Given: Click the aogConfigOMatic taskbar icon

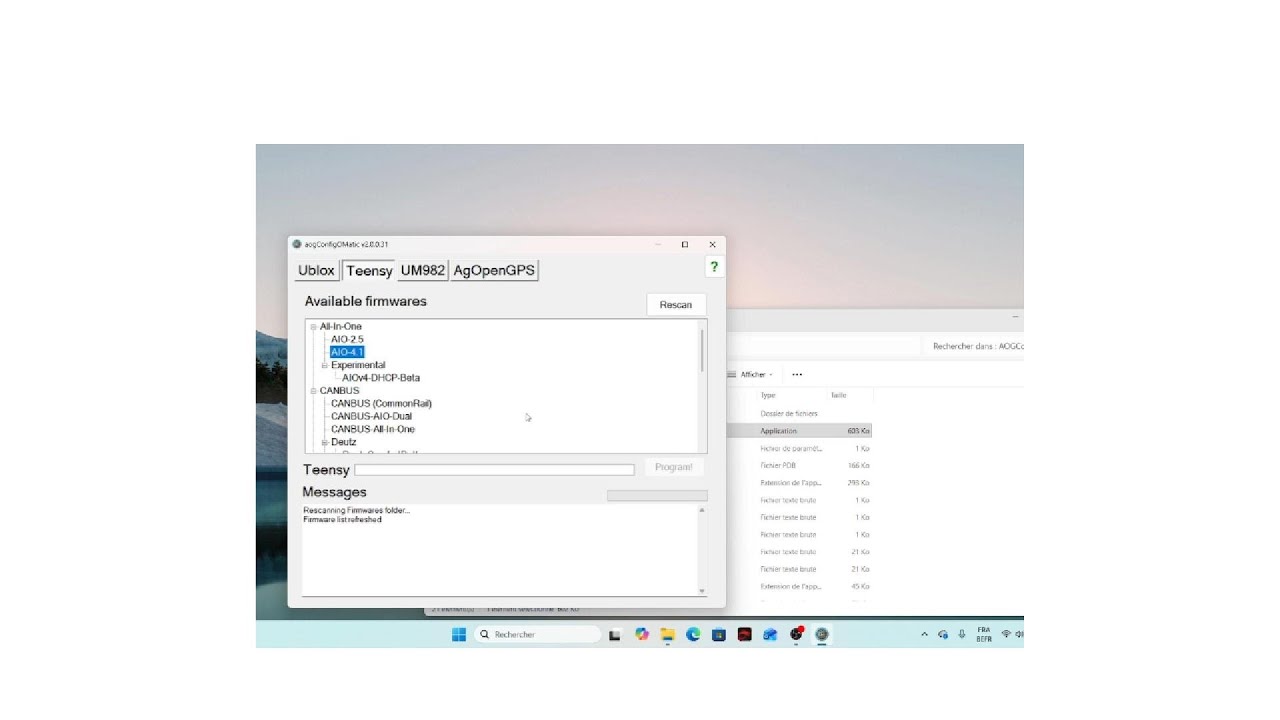Looking at the screenshot, I should [x=822, y=634].
